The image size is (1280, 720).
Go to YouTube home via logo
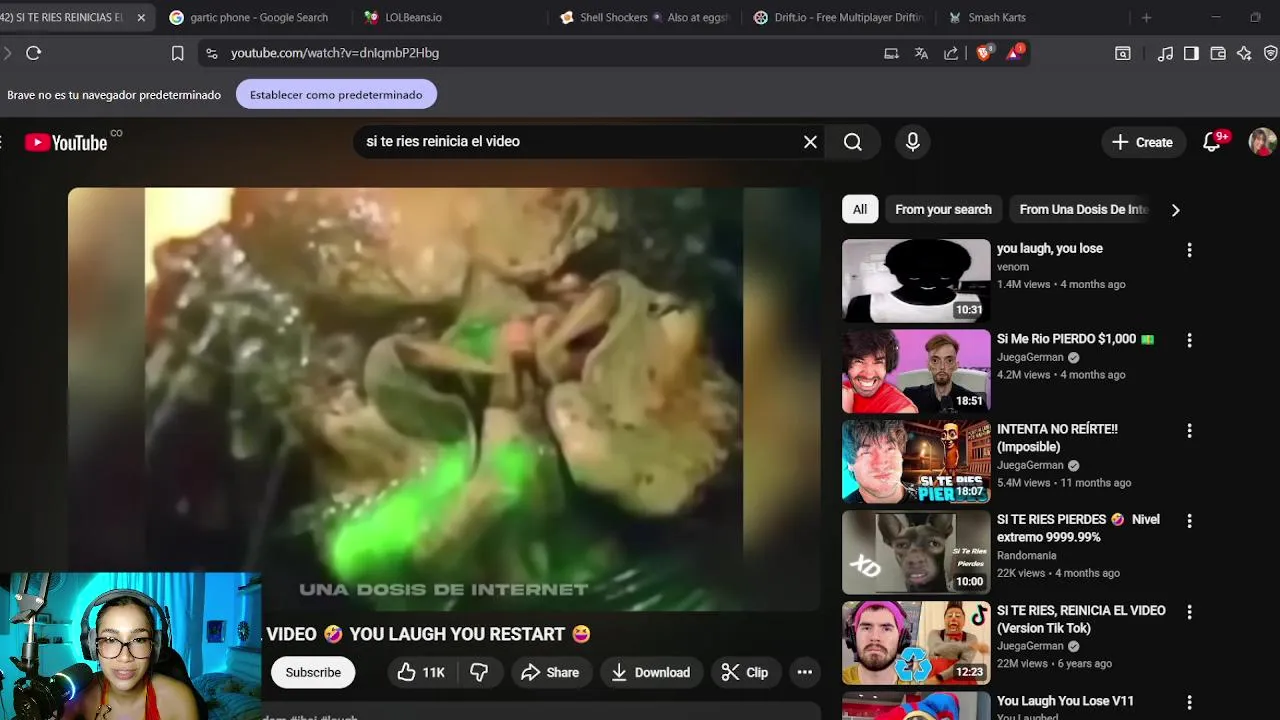[66, 142]
